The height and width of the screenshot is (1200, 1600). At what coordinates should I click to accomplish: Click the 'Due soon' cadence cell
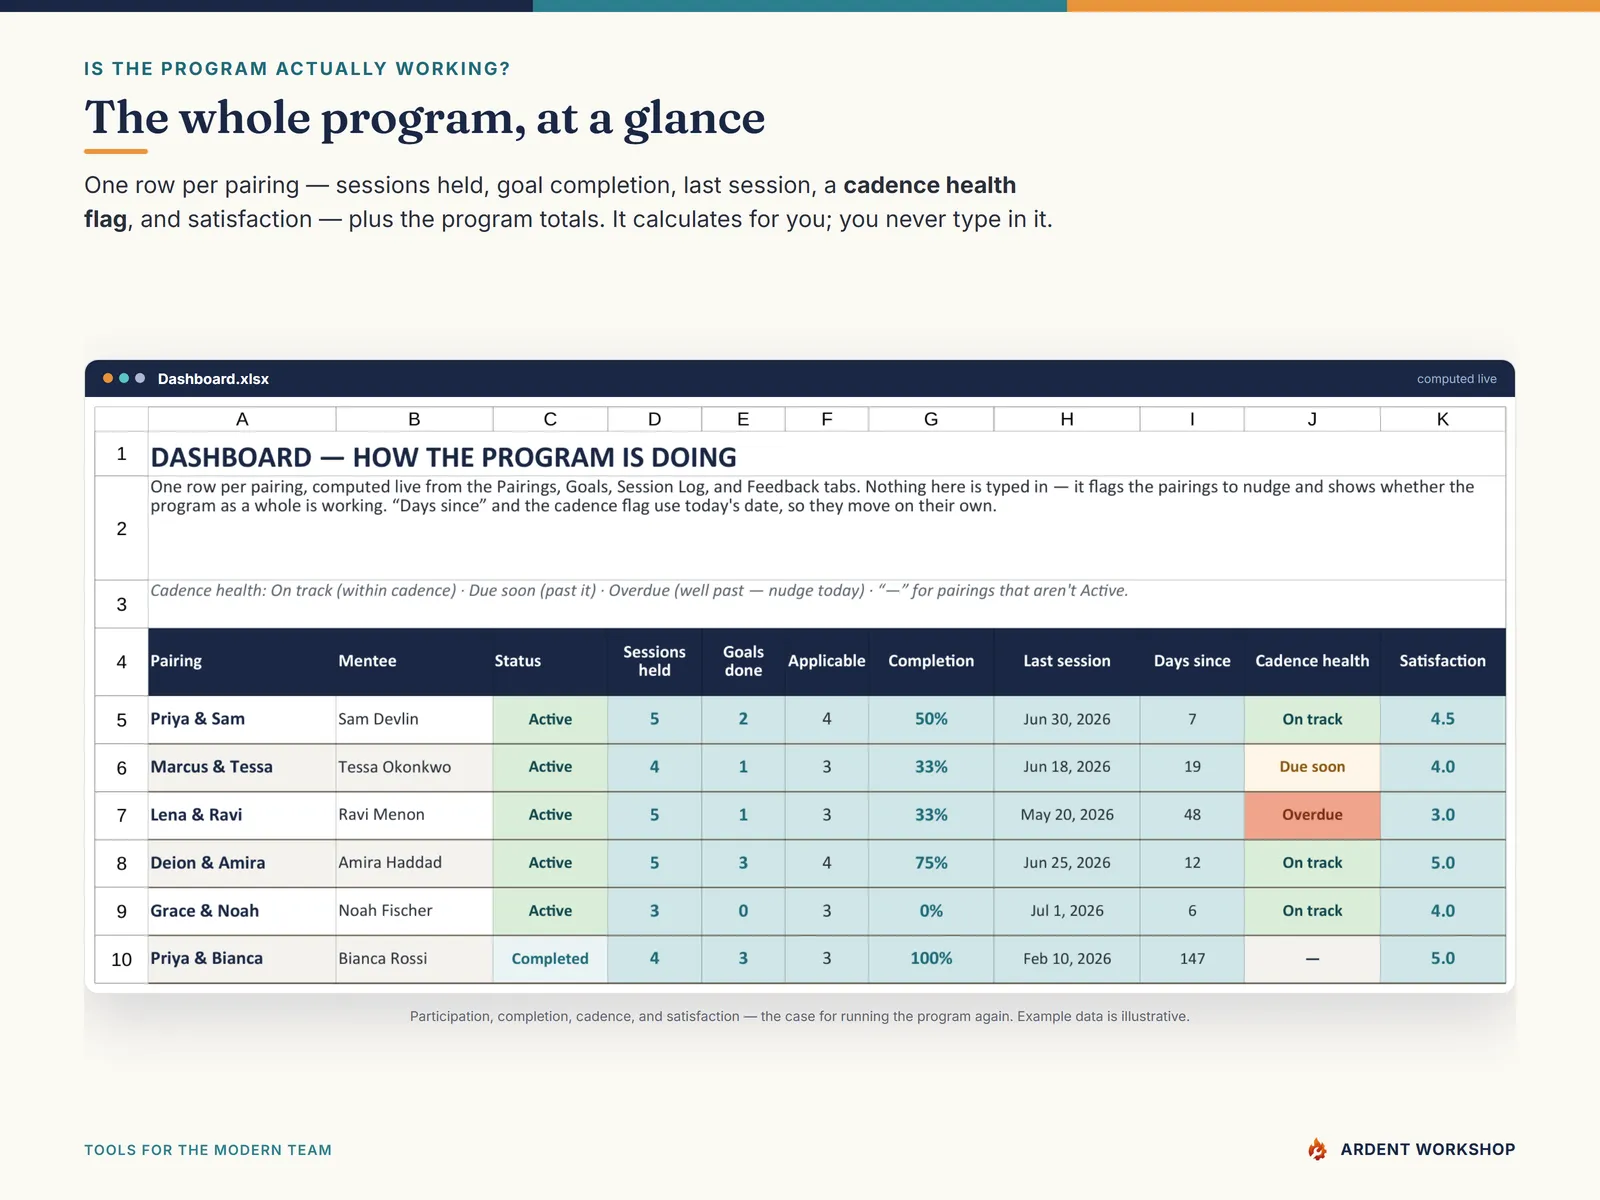click(x=1312, y=767)
